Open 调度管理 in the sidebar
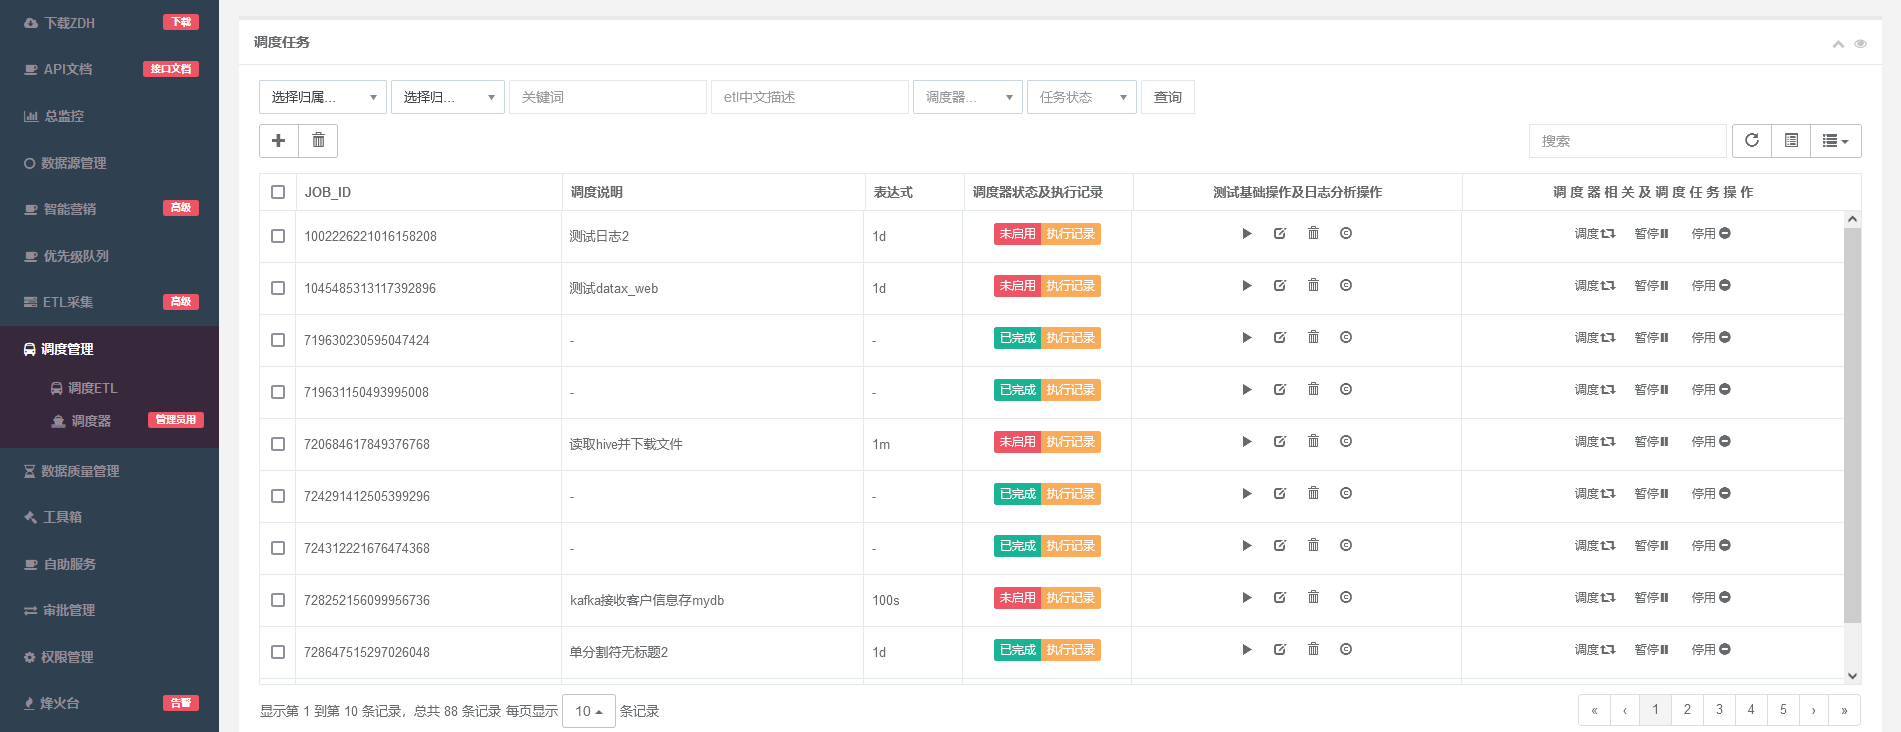 [x=109, y=349]
